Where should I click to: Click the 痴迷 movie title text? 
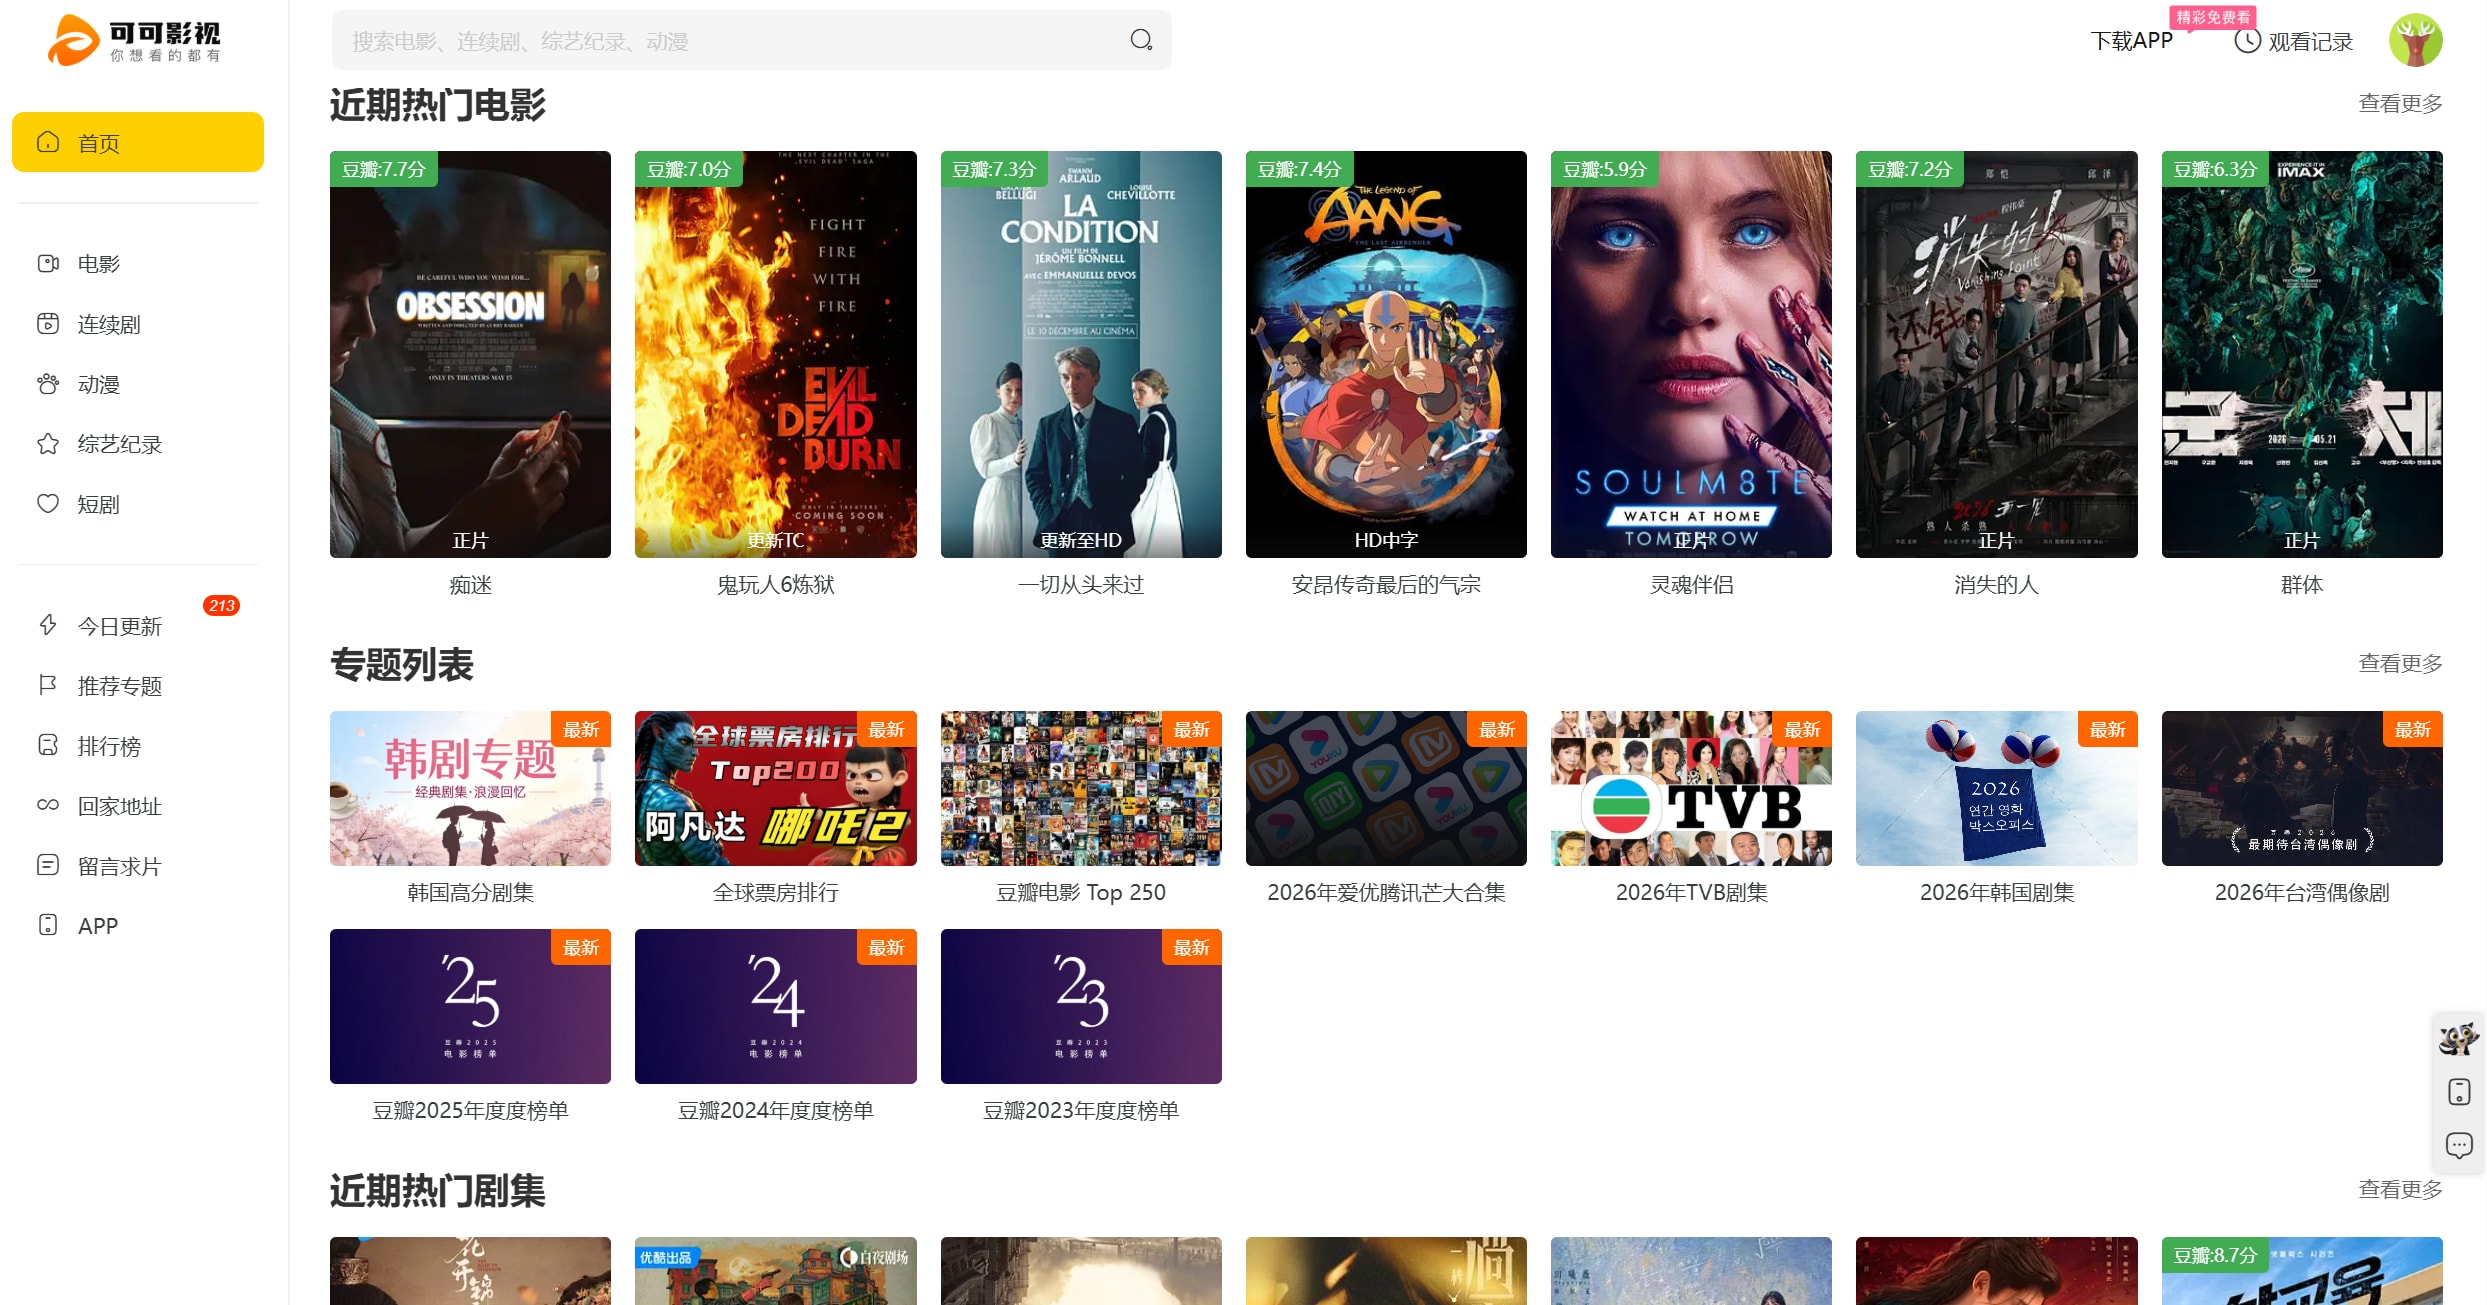click(x=470, y=584)
